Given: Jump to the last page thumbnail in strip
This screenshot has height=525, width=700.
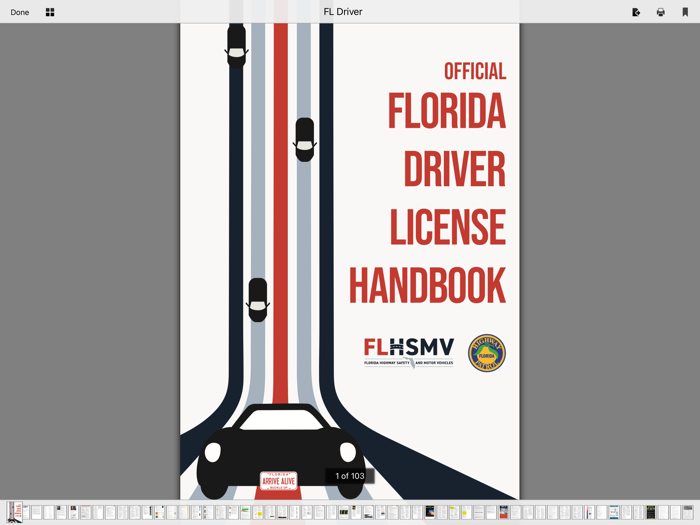Looking at the screenshot, I should (x=688, y=512).
